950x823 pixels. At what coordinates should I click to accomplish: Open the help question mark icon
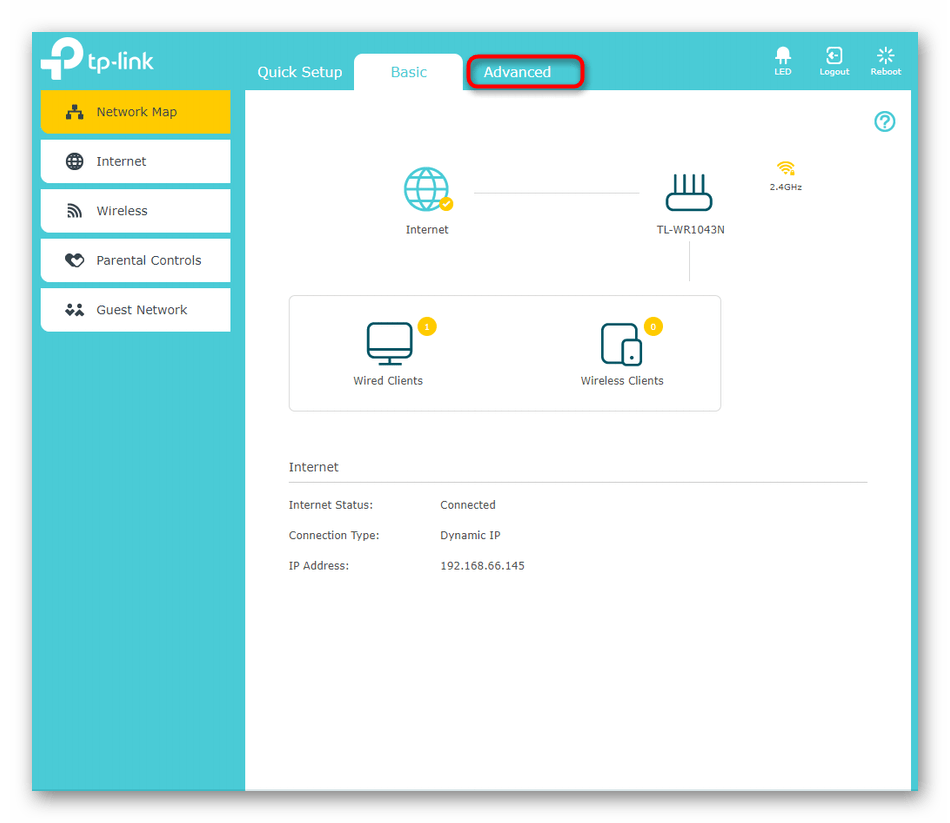click(x=884, y=122)
